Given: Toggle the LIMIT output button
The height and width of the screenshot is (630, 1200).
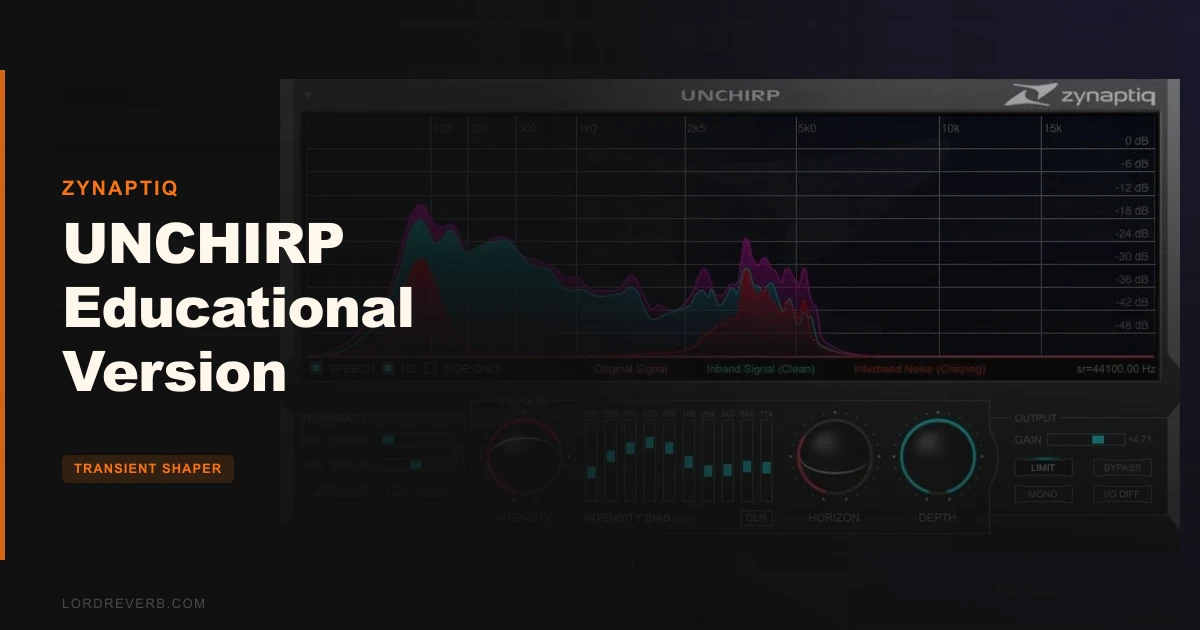Looking at the screenshot, I should pos(1043,467).
